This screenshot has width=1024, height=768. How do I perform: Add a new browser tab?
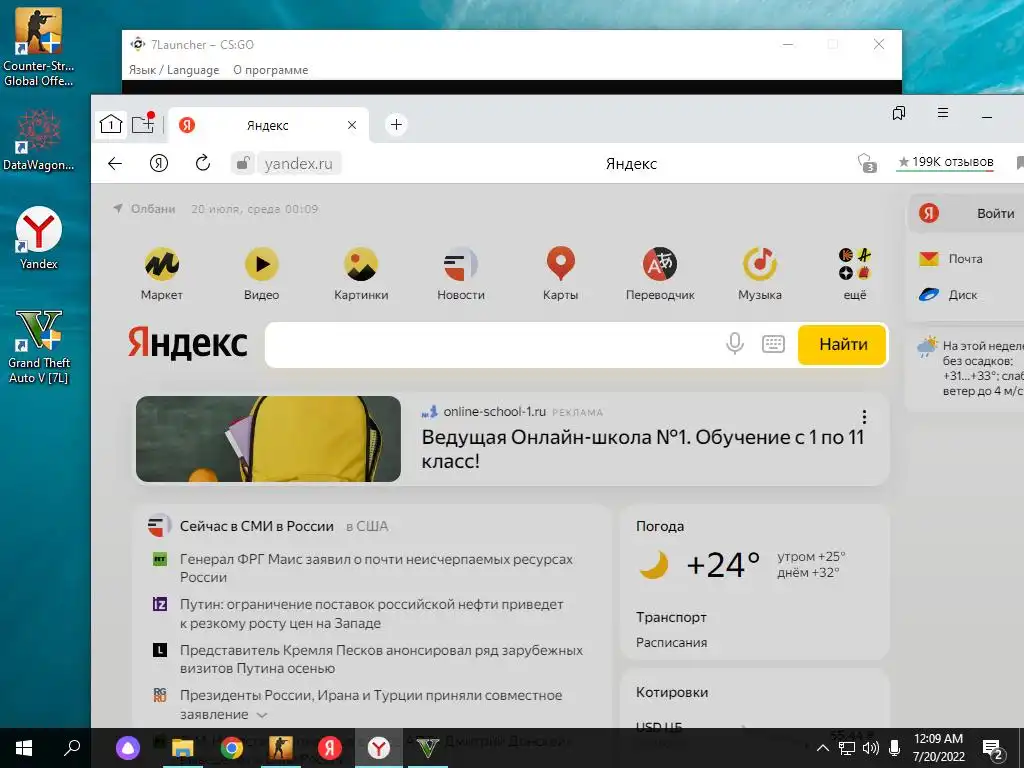coord(396,124)
